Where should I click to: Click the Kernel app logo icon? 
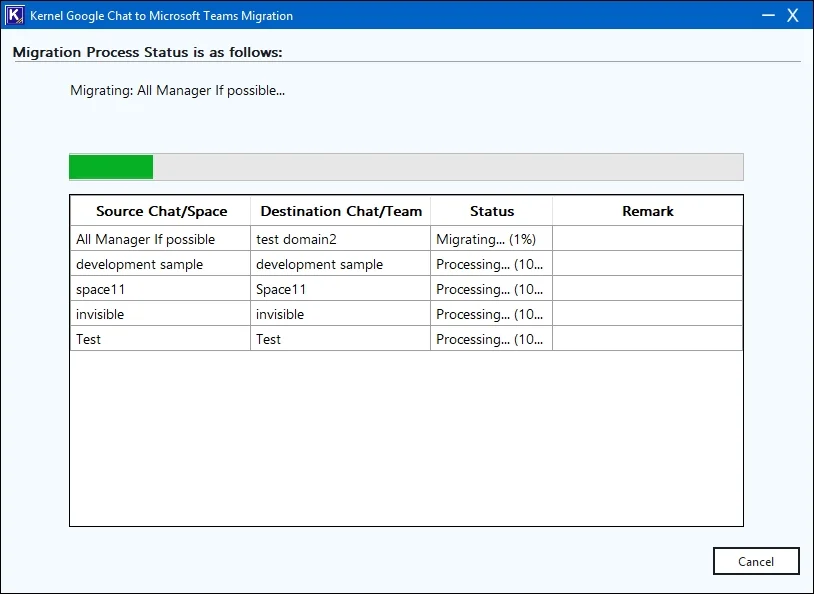click(15, 15)
